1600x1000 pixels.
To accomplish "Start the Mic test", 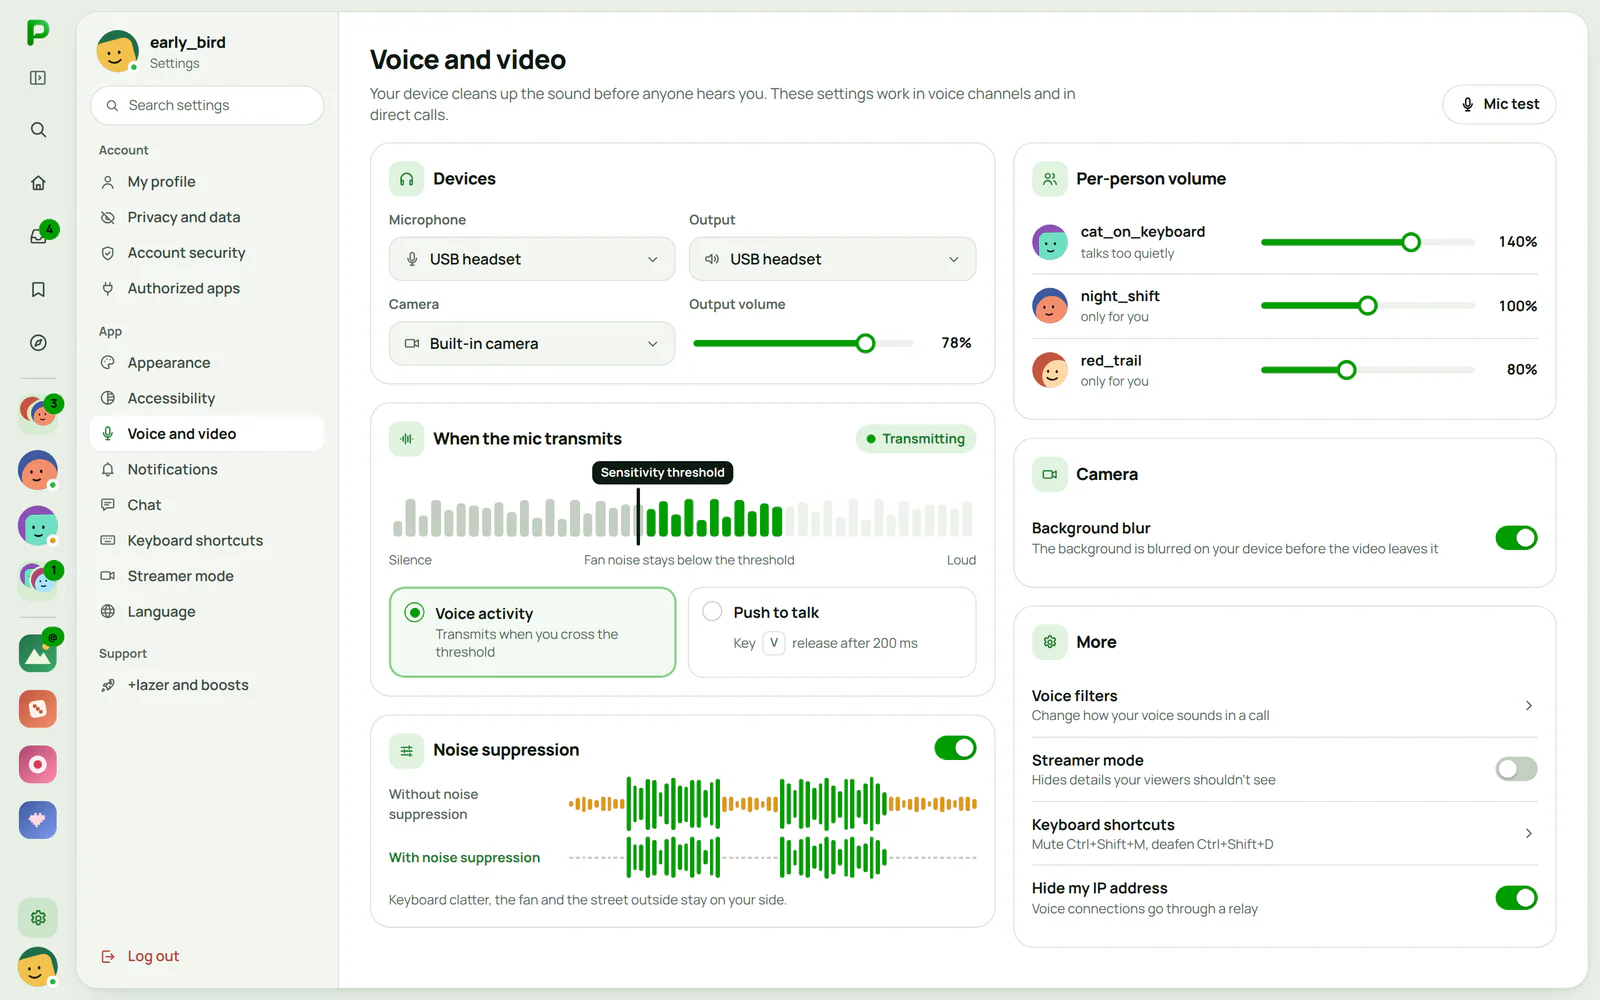I will 1499,104.
